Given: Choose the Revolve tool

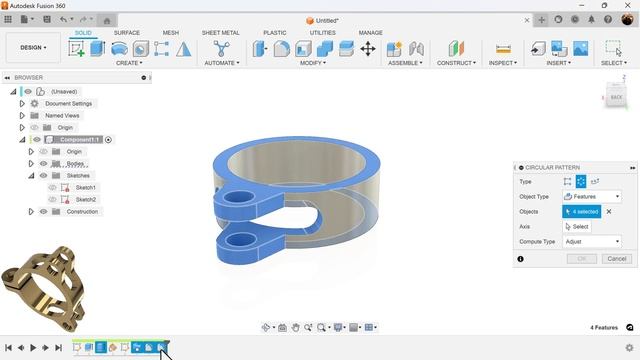Looking at the screenshot, I should pos(119,49).
